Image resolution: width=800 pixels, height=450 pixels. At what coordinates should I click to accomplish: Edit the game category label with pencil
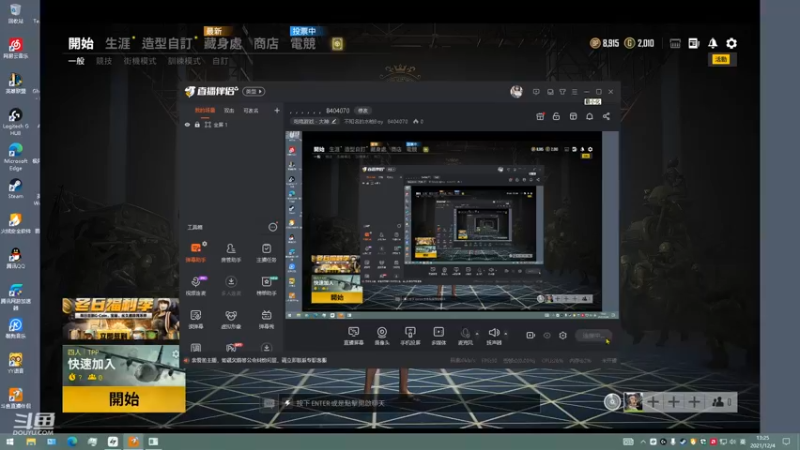point(314,121)
